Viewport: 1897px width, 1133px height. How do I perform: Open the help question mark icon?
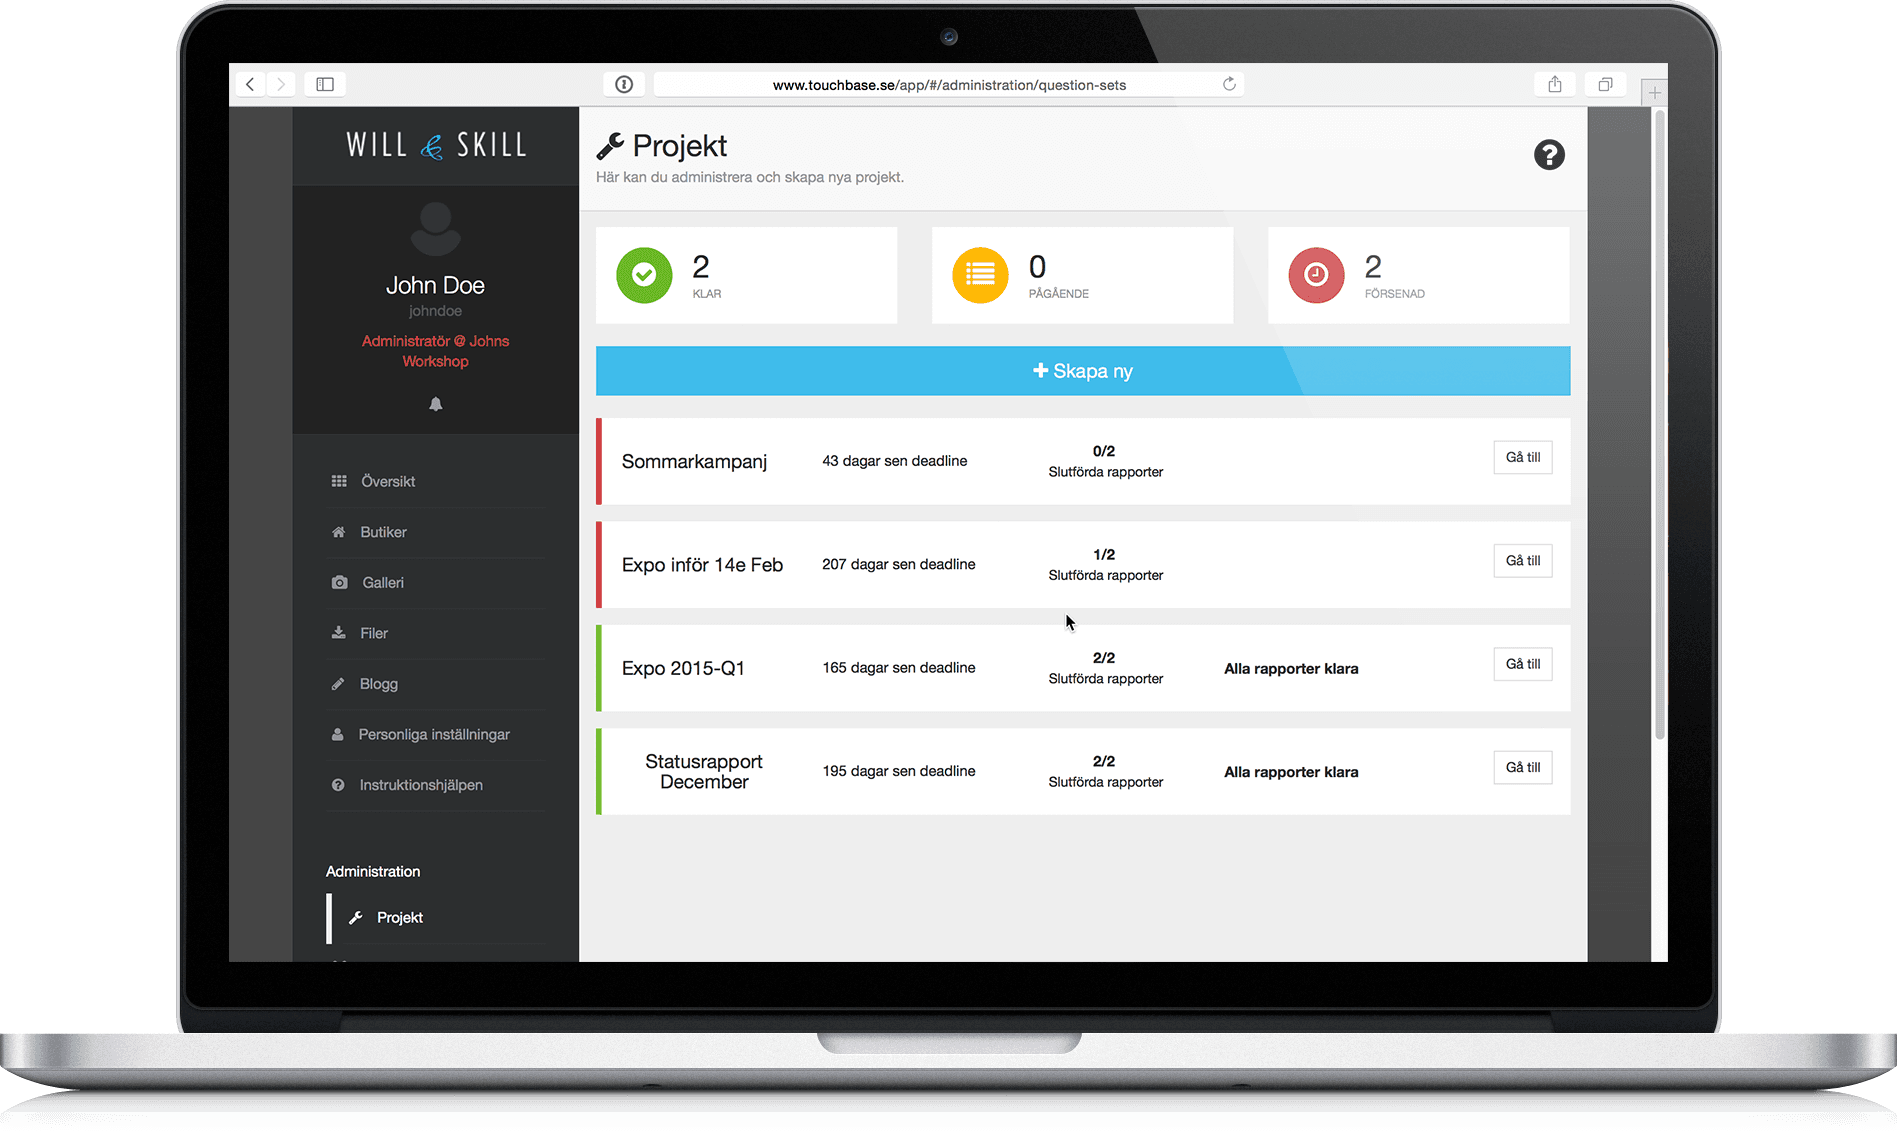1549,155
